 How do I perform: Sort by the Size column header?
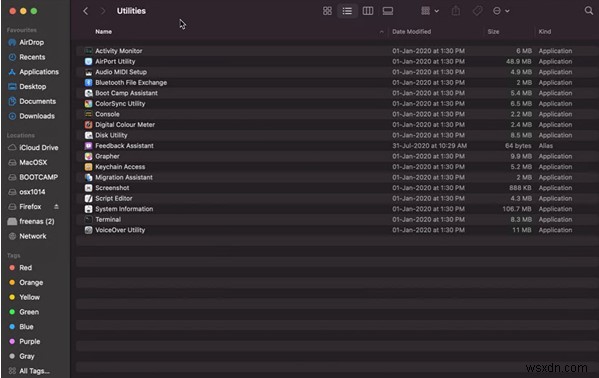click(493, 32)
